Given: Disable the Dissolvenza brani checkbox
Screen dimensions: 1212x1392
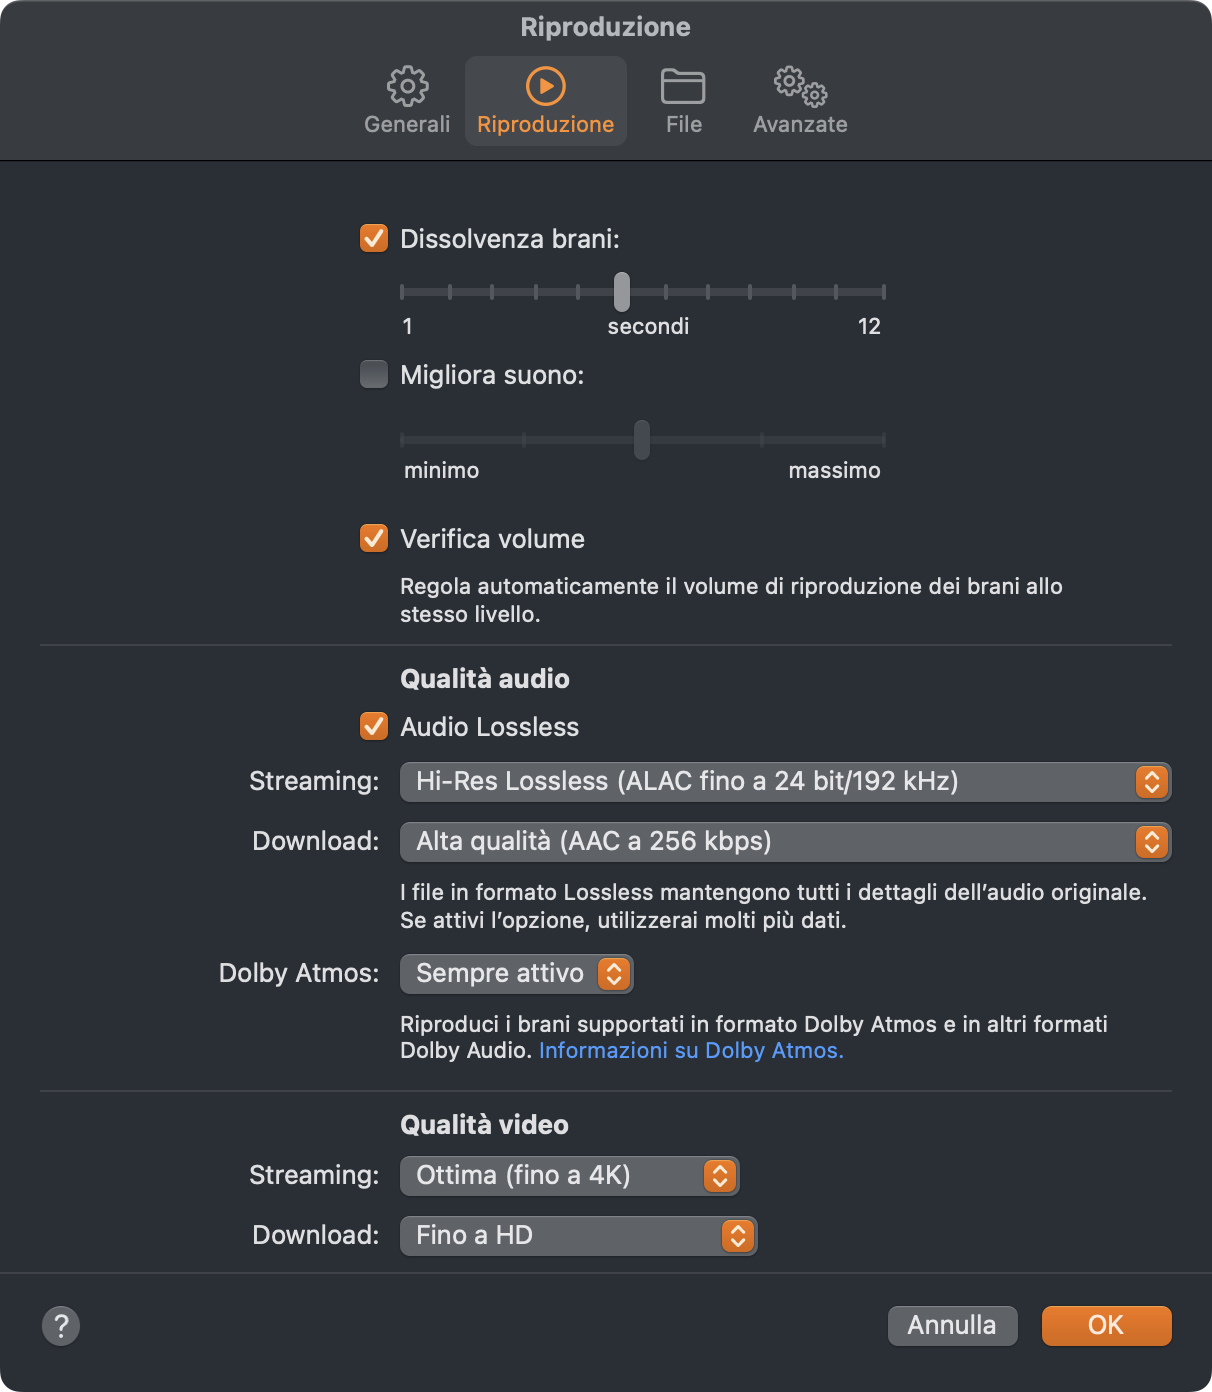Looking at the screenshot, I should coord(374,239).
